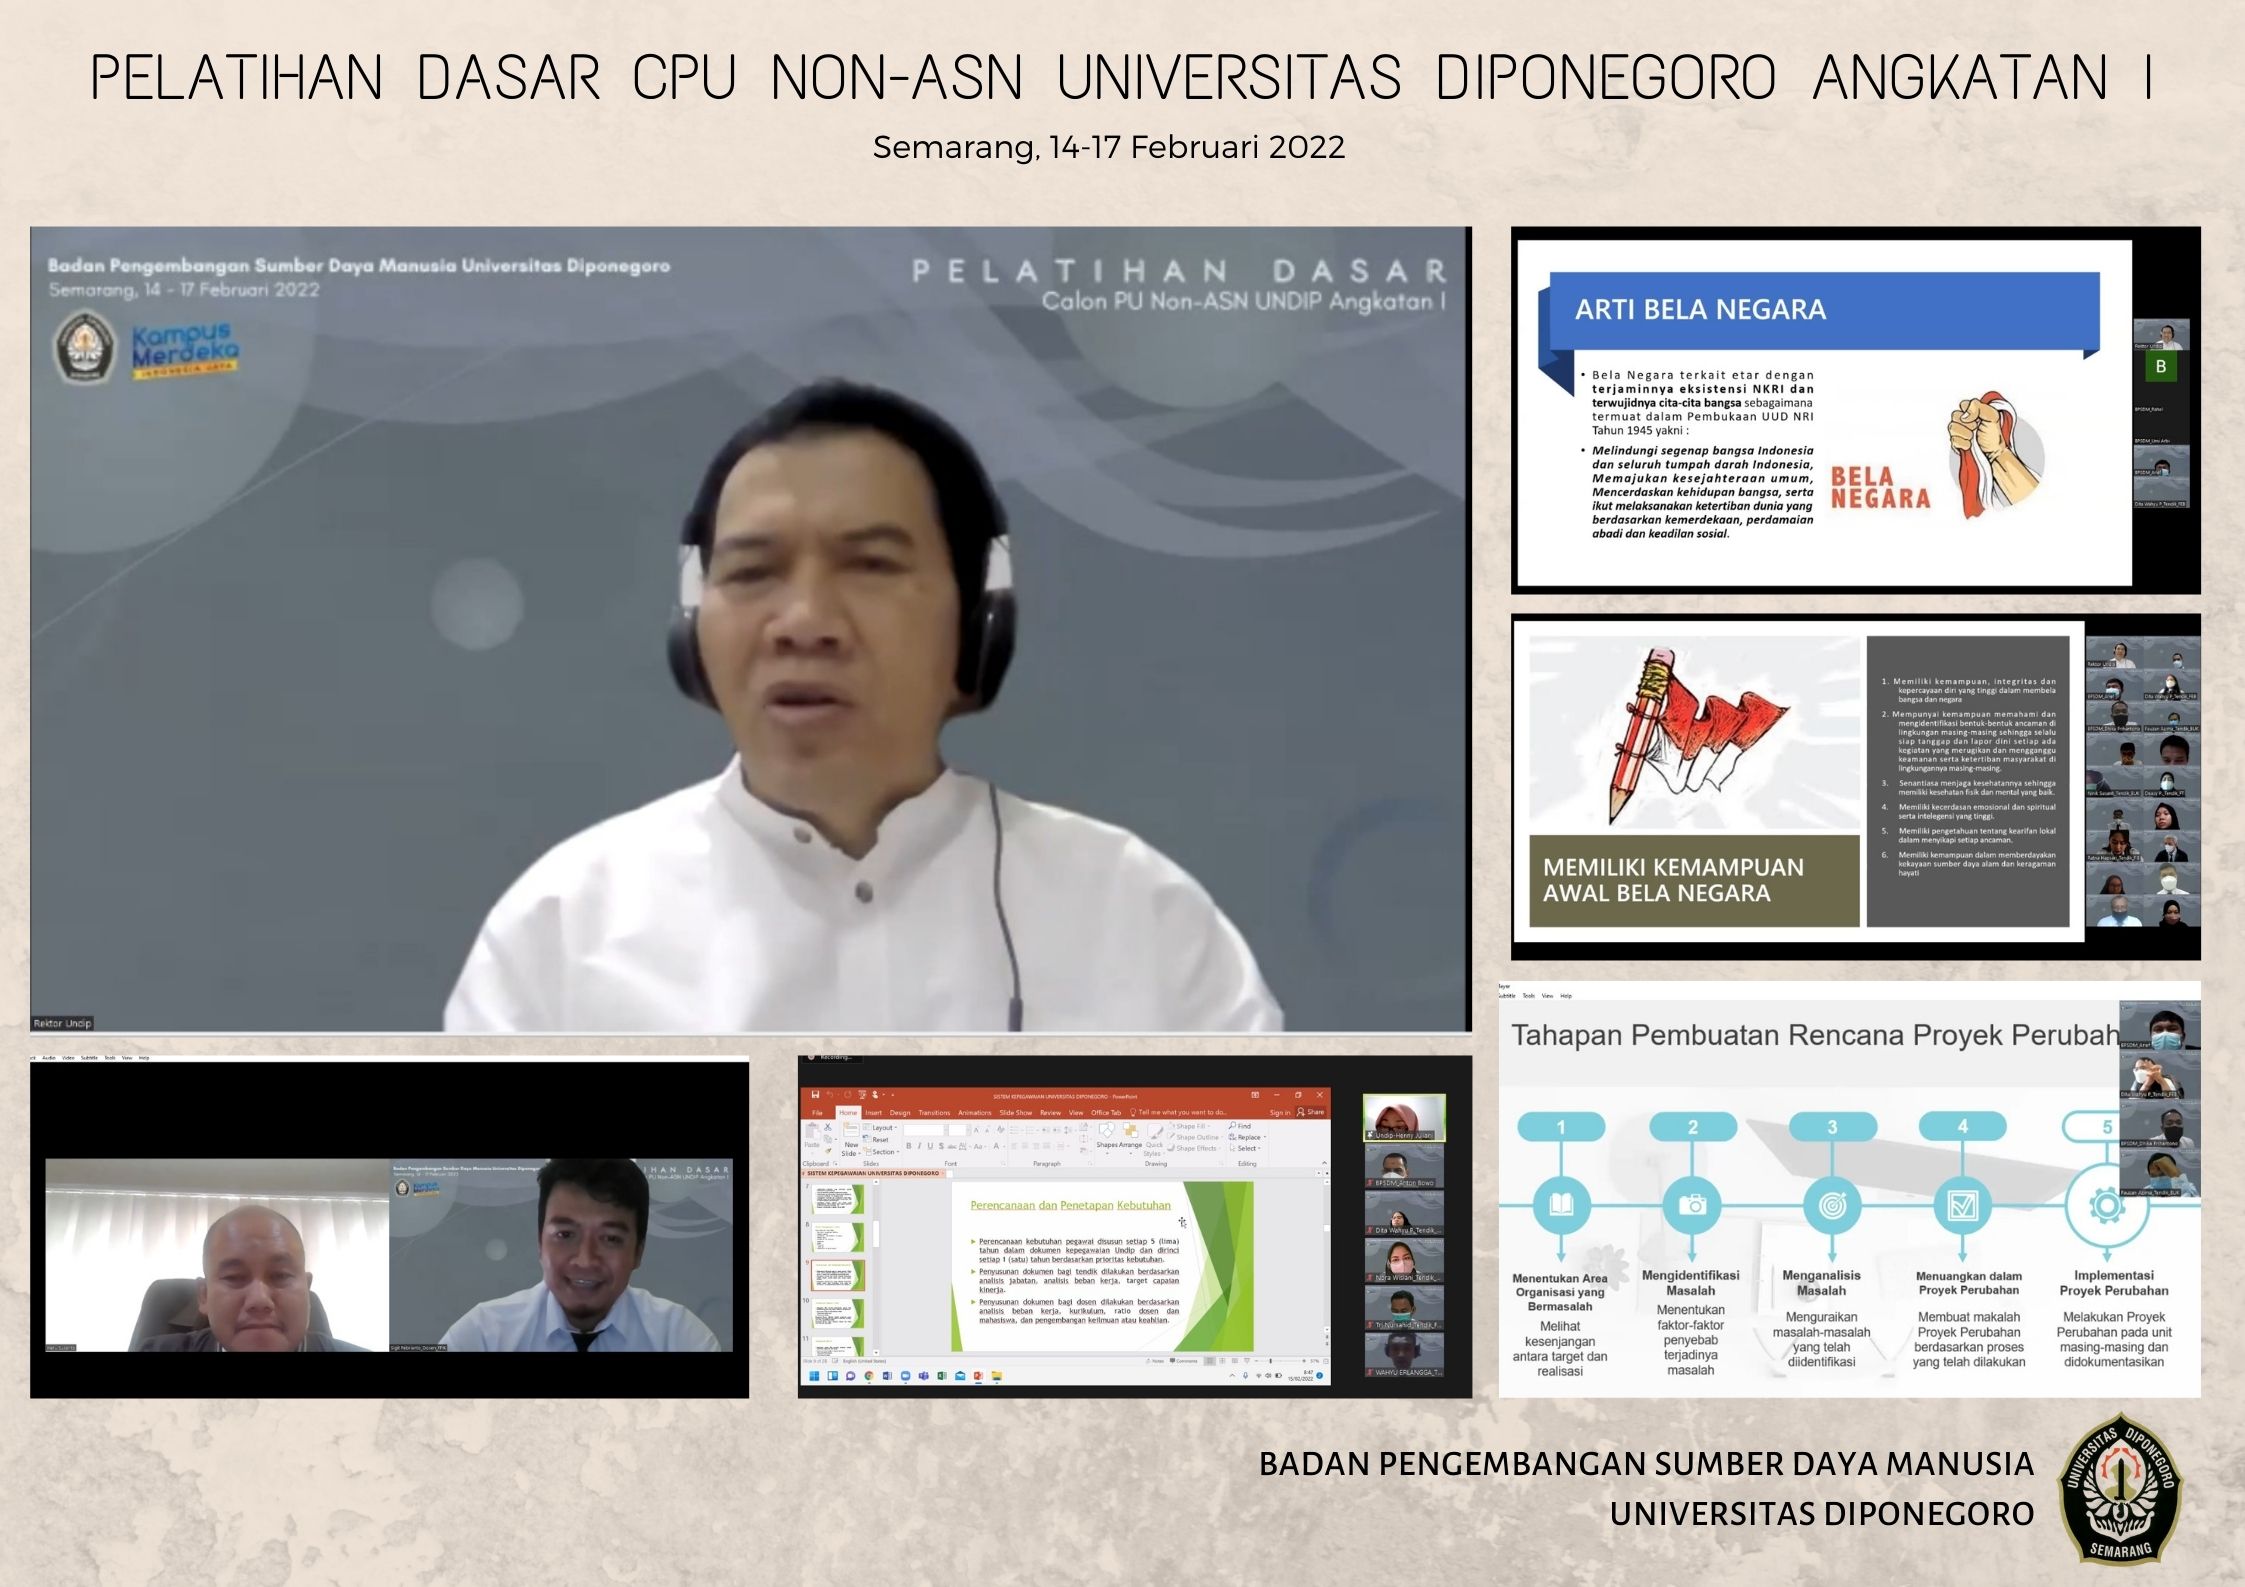
Task: Switch to Slide Sorter view in the status bar
Action: point(1222,1361)
